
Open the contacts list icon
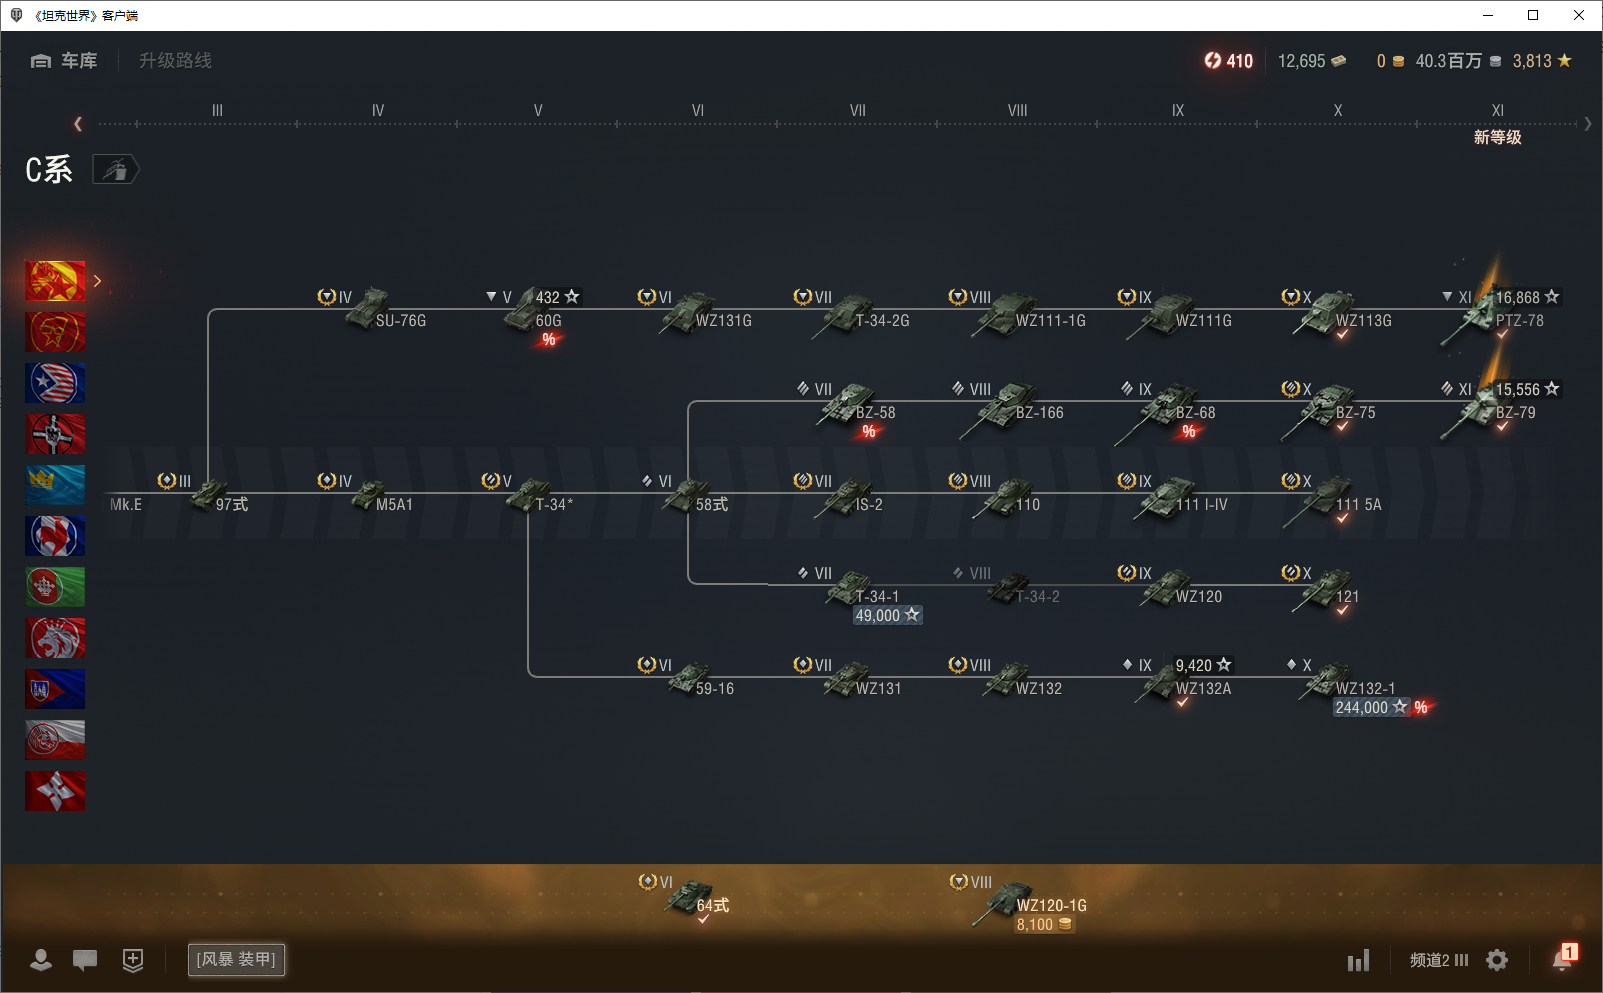(x=41, y=960)
